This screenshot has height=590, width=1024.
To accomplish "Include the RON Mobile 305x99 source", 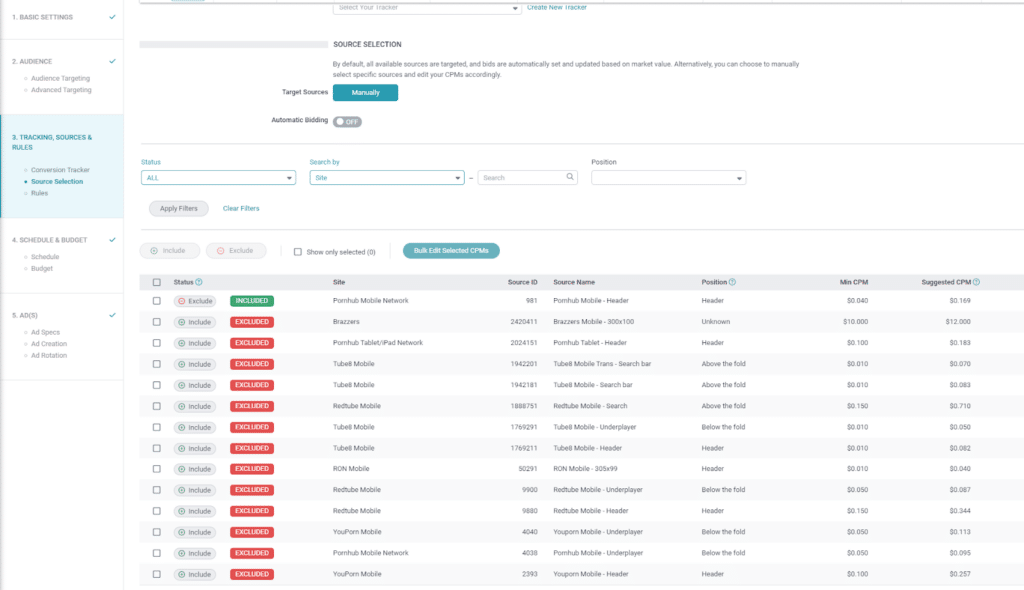I will click(x=195, y=469).
